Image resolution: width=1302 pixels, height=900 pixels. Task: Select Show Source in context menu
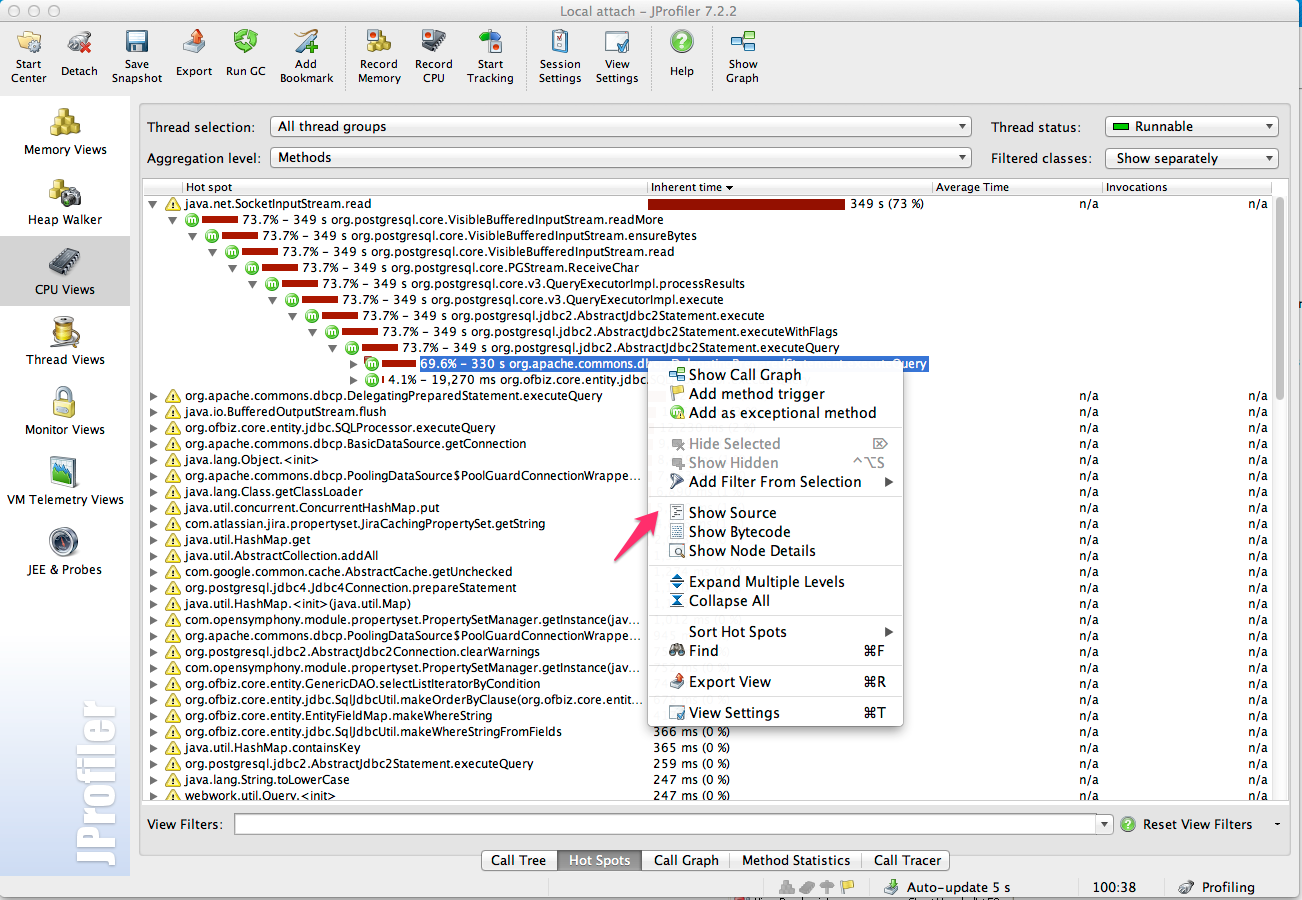775,513
